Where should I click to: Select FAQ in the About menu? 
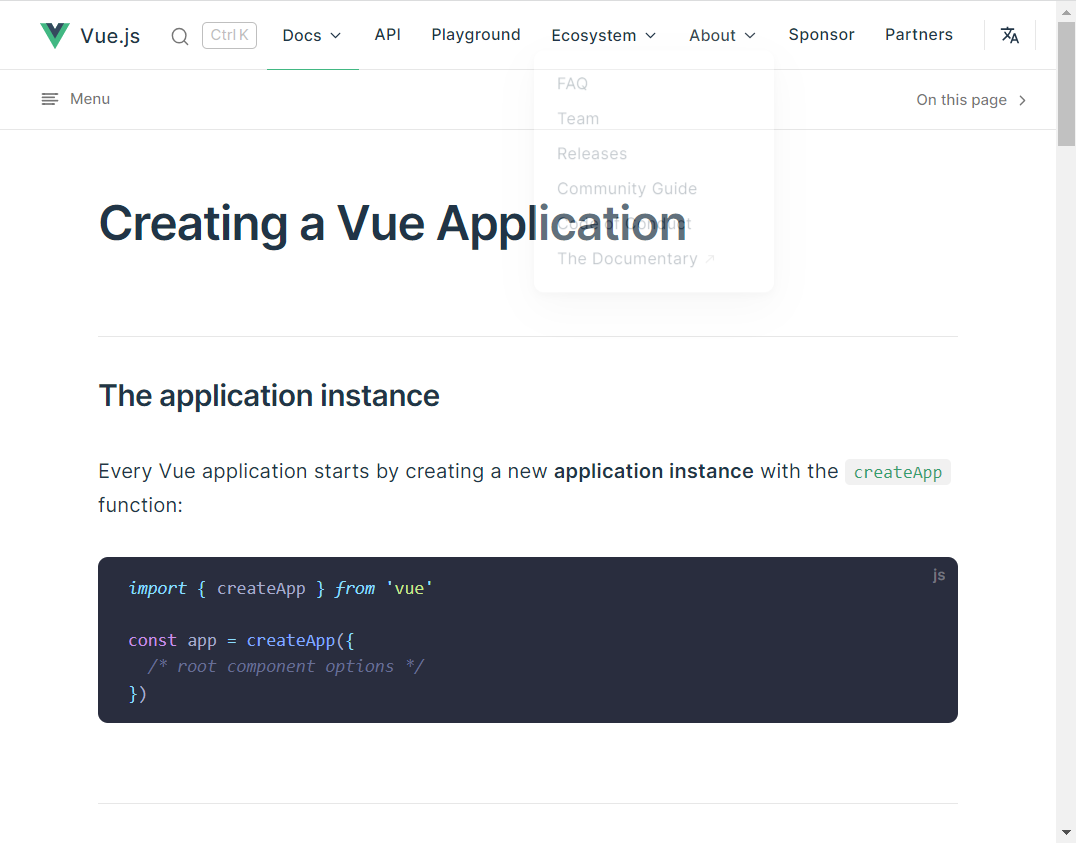(x=572, y=84)
